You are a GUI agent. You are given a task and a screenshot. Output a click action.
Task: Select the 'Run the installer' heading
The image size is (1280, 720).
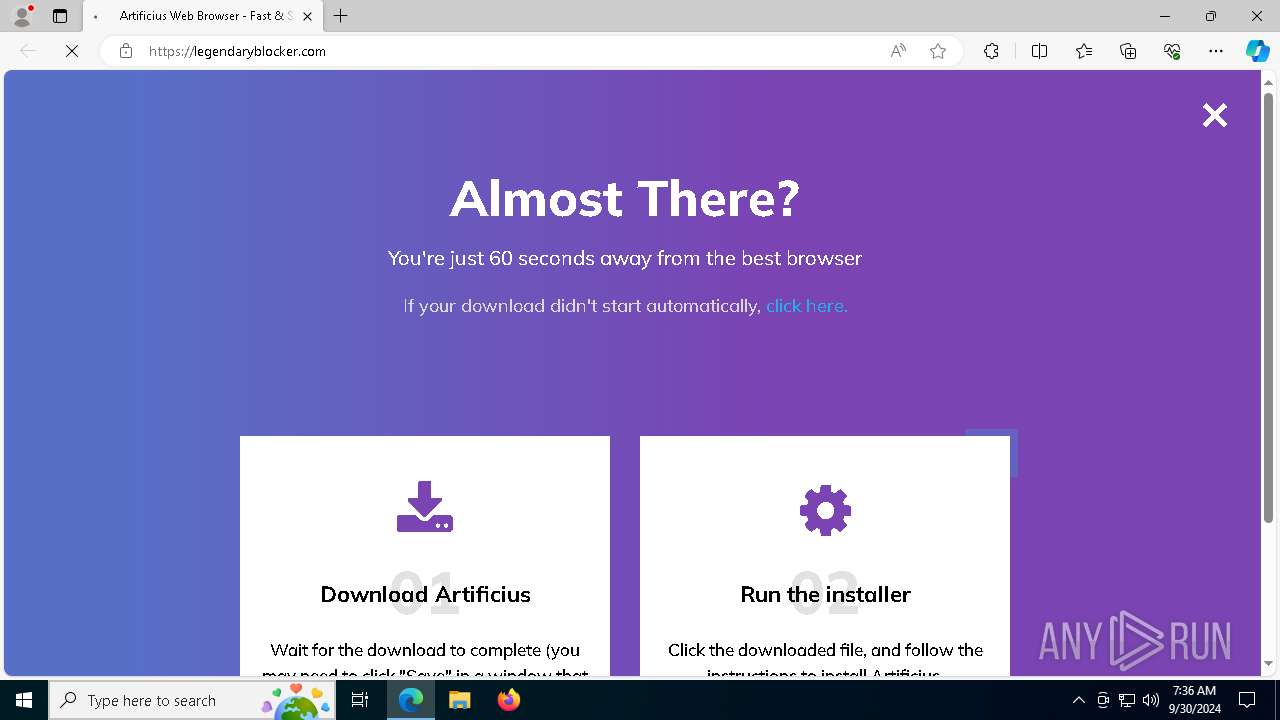(825, 594)
